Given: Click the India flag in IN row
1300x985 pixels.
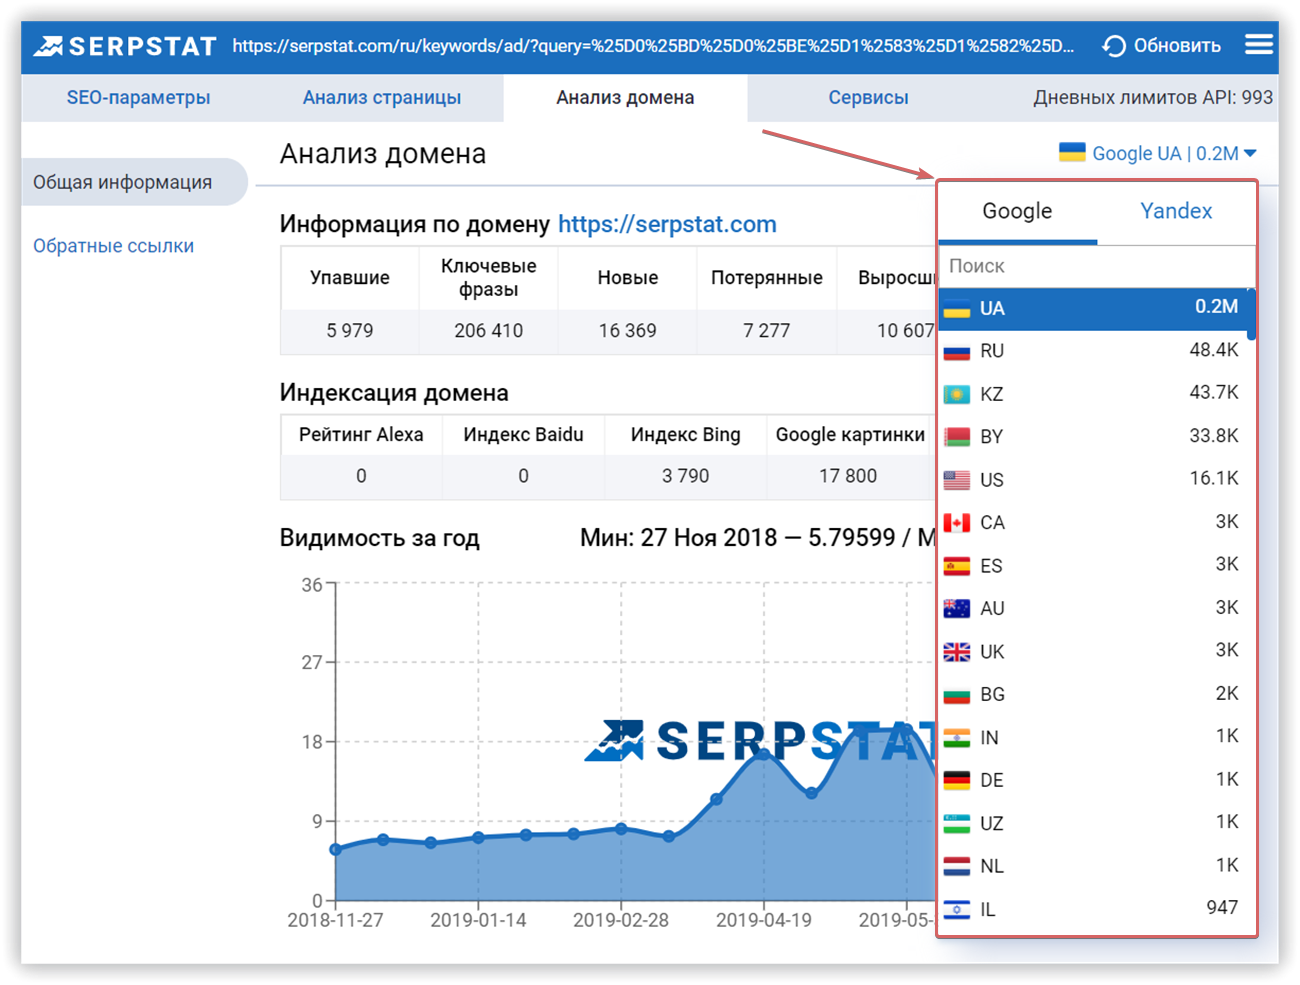Looking at the screenshot, I should click(x=957, y=738).
